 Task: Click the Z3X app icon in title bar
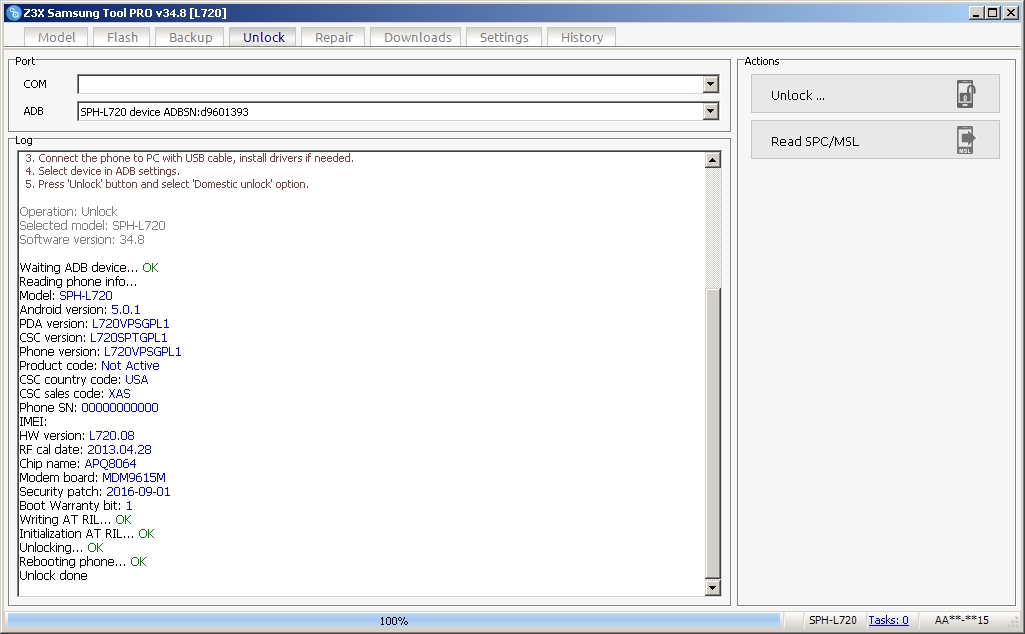pos(13,13)
